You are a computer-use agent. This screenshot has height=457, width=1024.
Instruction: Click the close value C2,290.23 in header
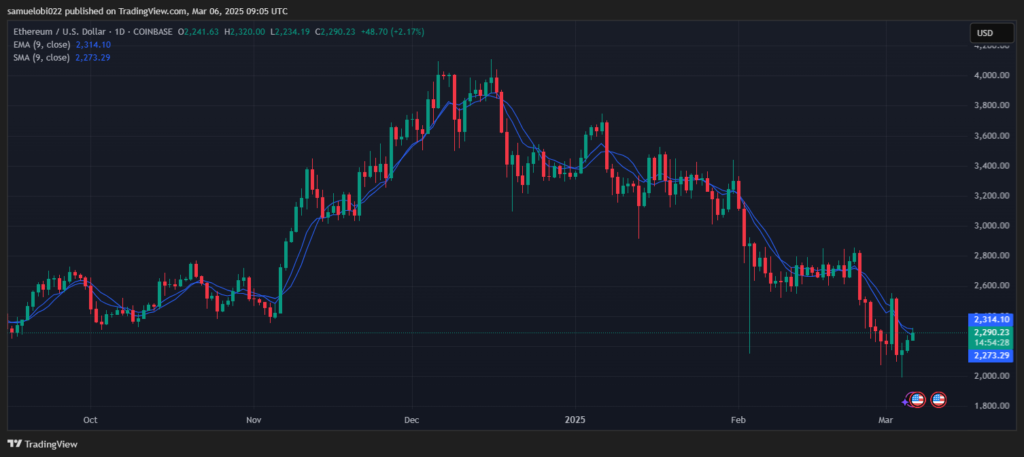pyautogui.click(x=336, y=31)
